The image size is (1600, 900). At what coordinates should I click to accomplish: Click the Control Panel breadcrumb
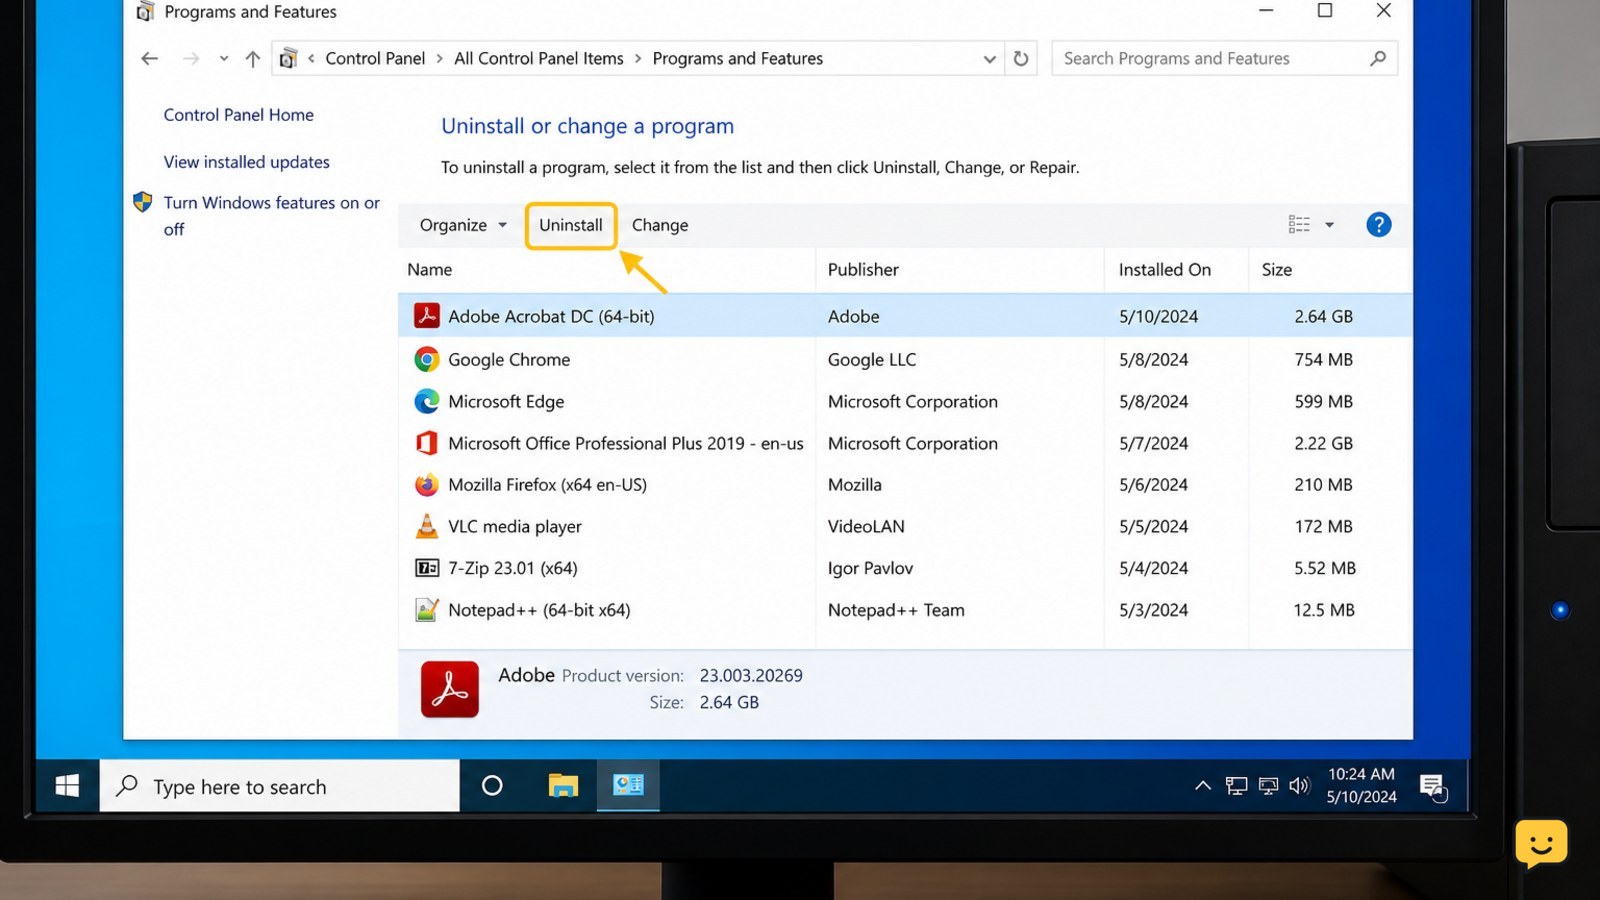click(375, 59)
